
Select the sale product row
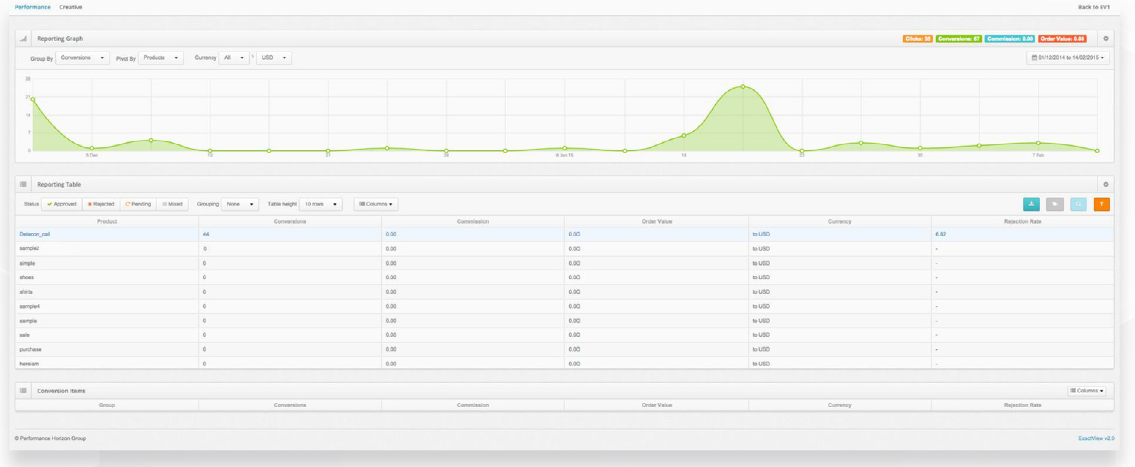[x=565, y=335]
